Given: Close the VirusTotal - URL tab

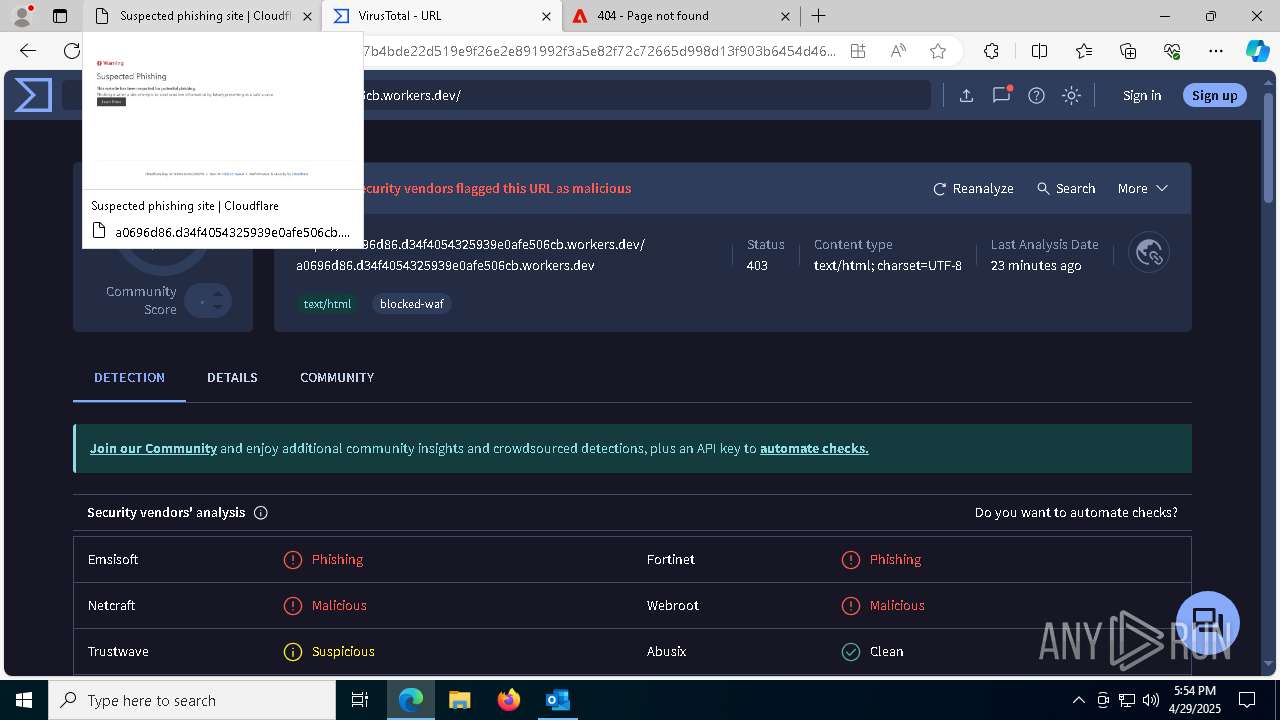Looking at the screenshot, I should click(546, 16).
